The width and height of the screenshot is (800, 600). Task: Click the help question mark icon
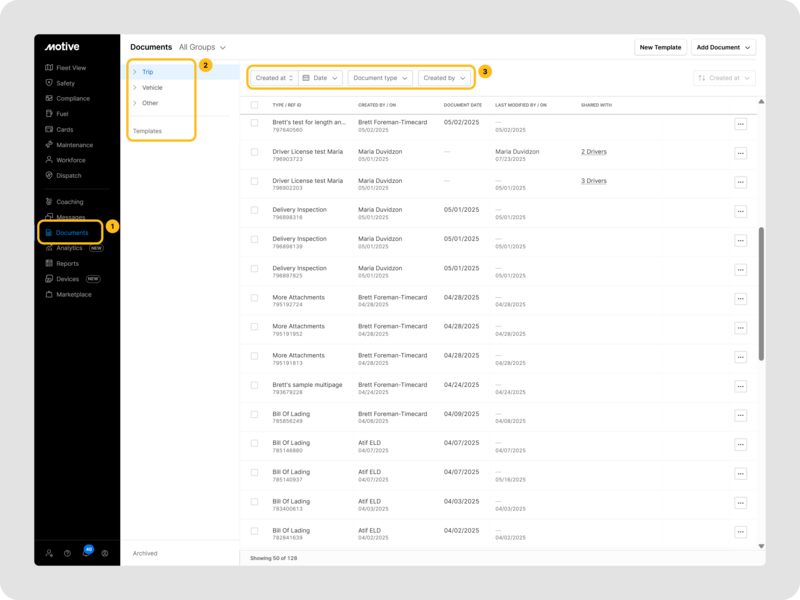(x=67, y=553)
